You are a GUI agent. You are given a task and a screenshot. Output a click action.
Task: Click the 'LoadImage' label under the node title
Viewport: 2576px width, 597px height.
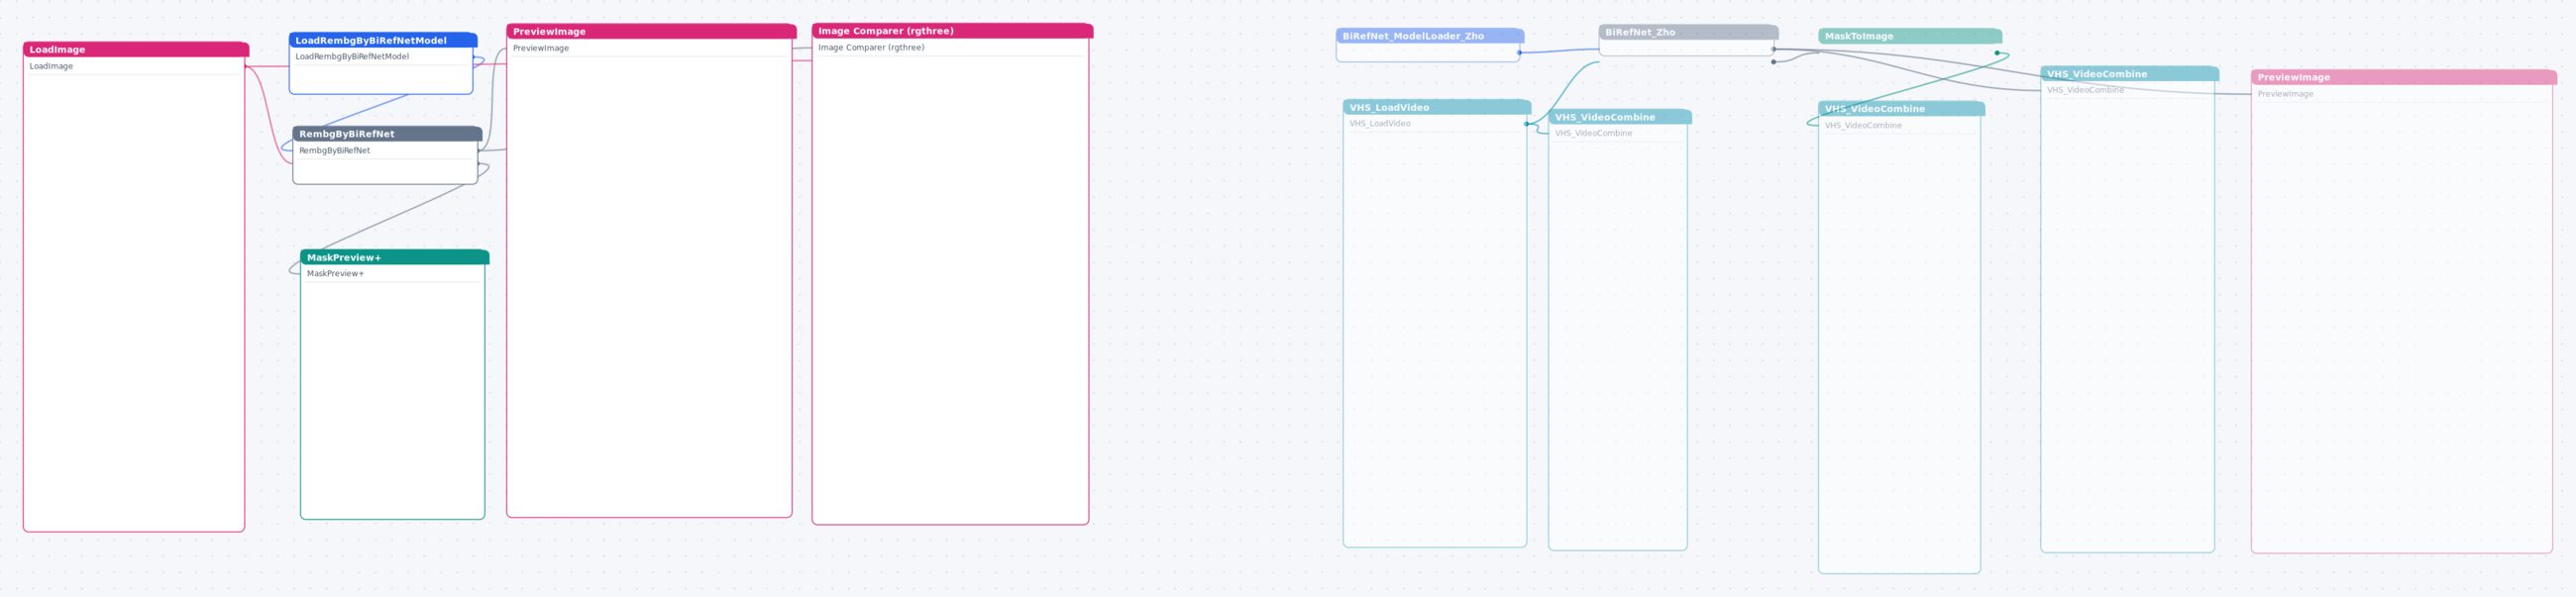click(51, 66)
